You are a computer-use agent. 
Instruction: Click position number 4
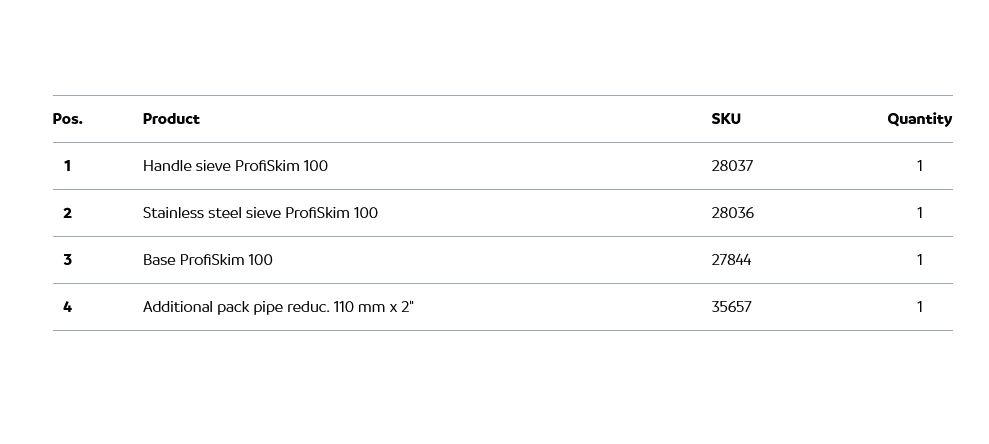tap(67, 307)
